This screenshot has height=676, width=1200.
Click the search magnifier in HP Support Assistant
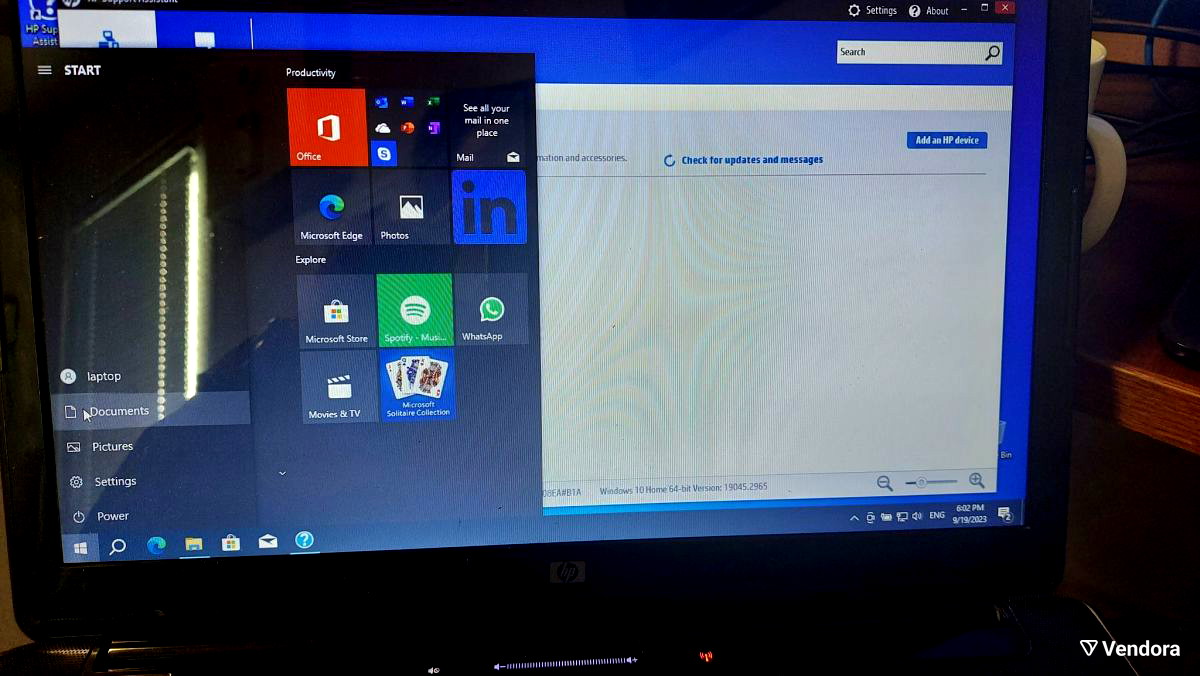pyautogui.click(x=992, y=53)
